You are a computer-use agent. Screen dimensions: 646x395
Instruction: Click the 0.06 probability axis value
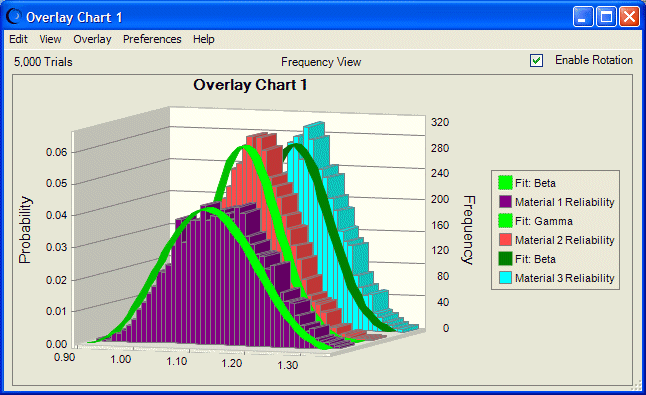[x=56, y=152]
